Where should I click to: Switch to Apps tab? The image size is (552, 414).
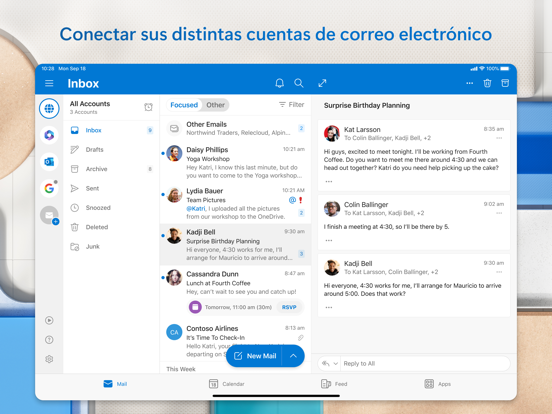pos(438,384)
